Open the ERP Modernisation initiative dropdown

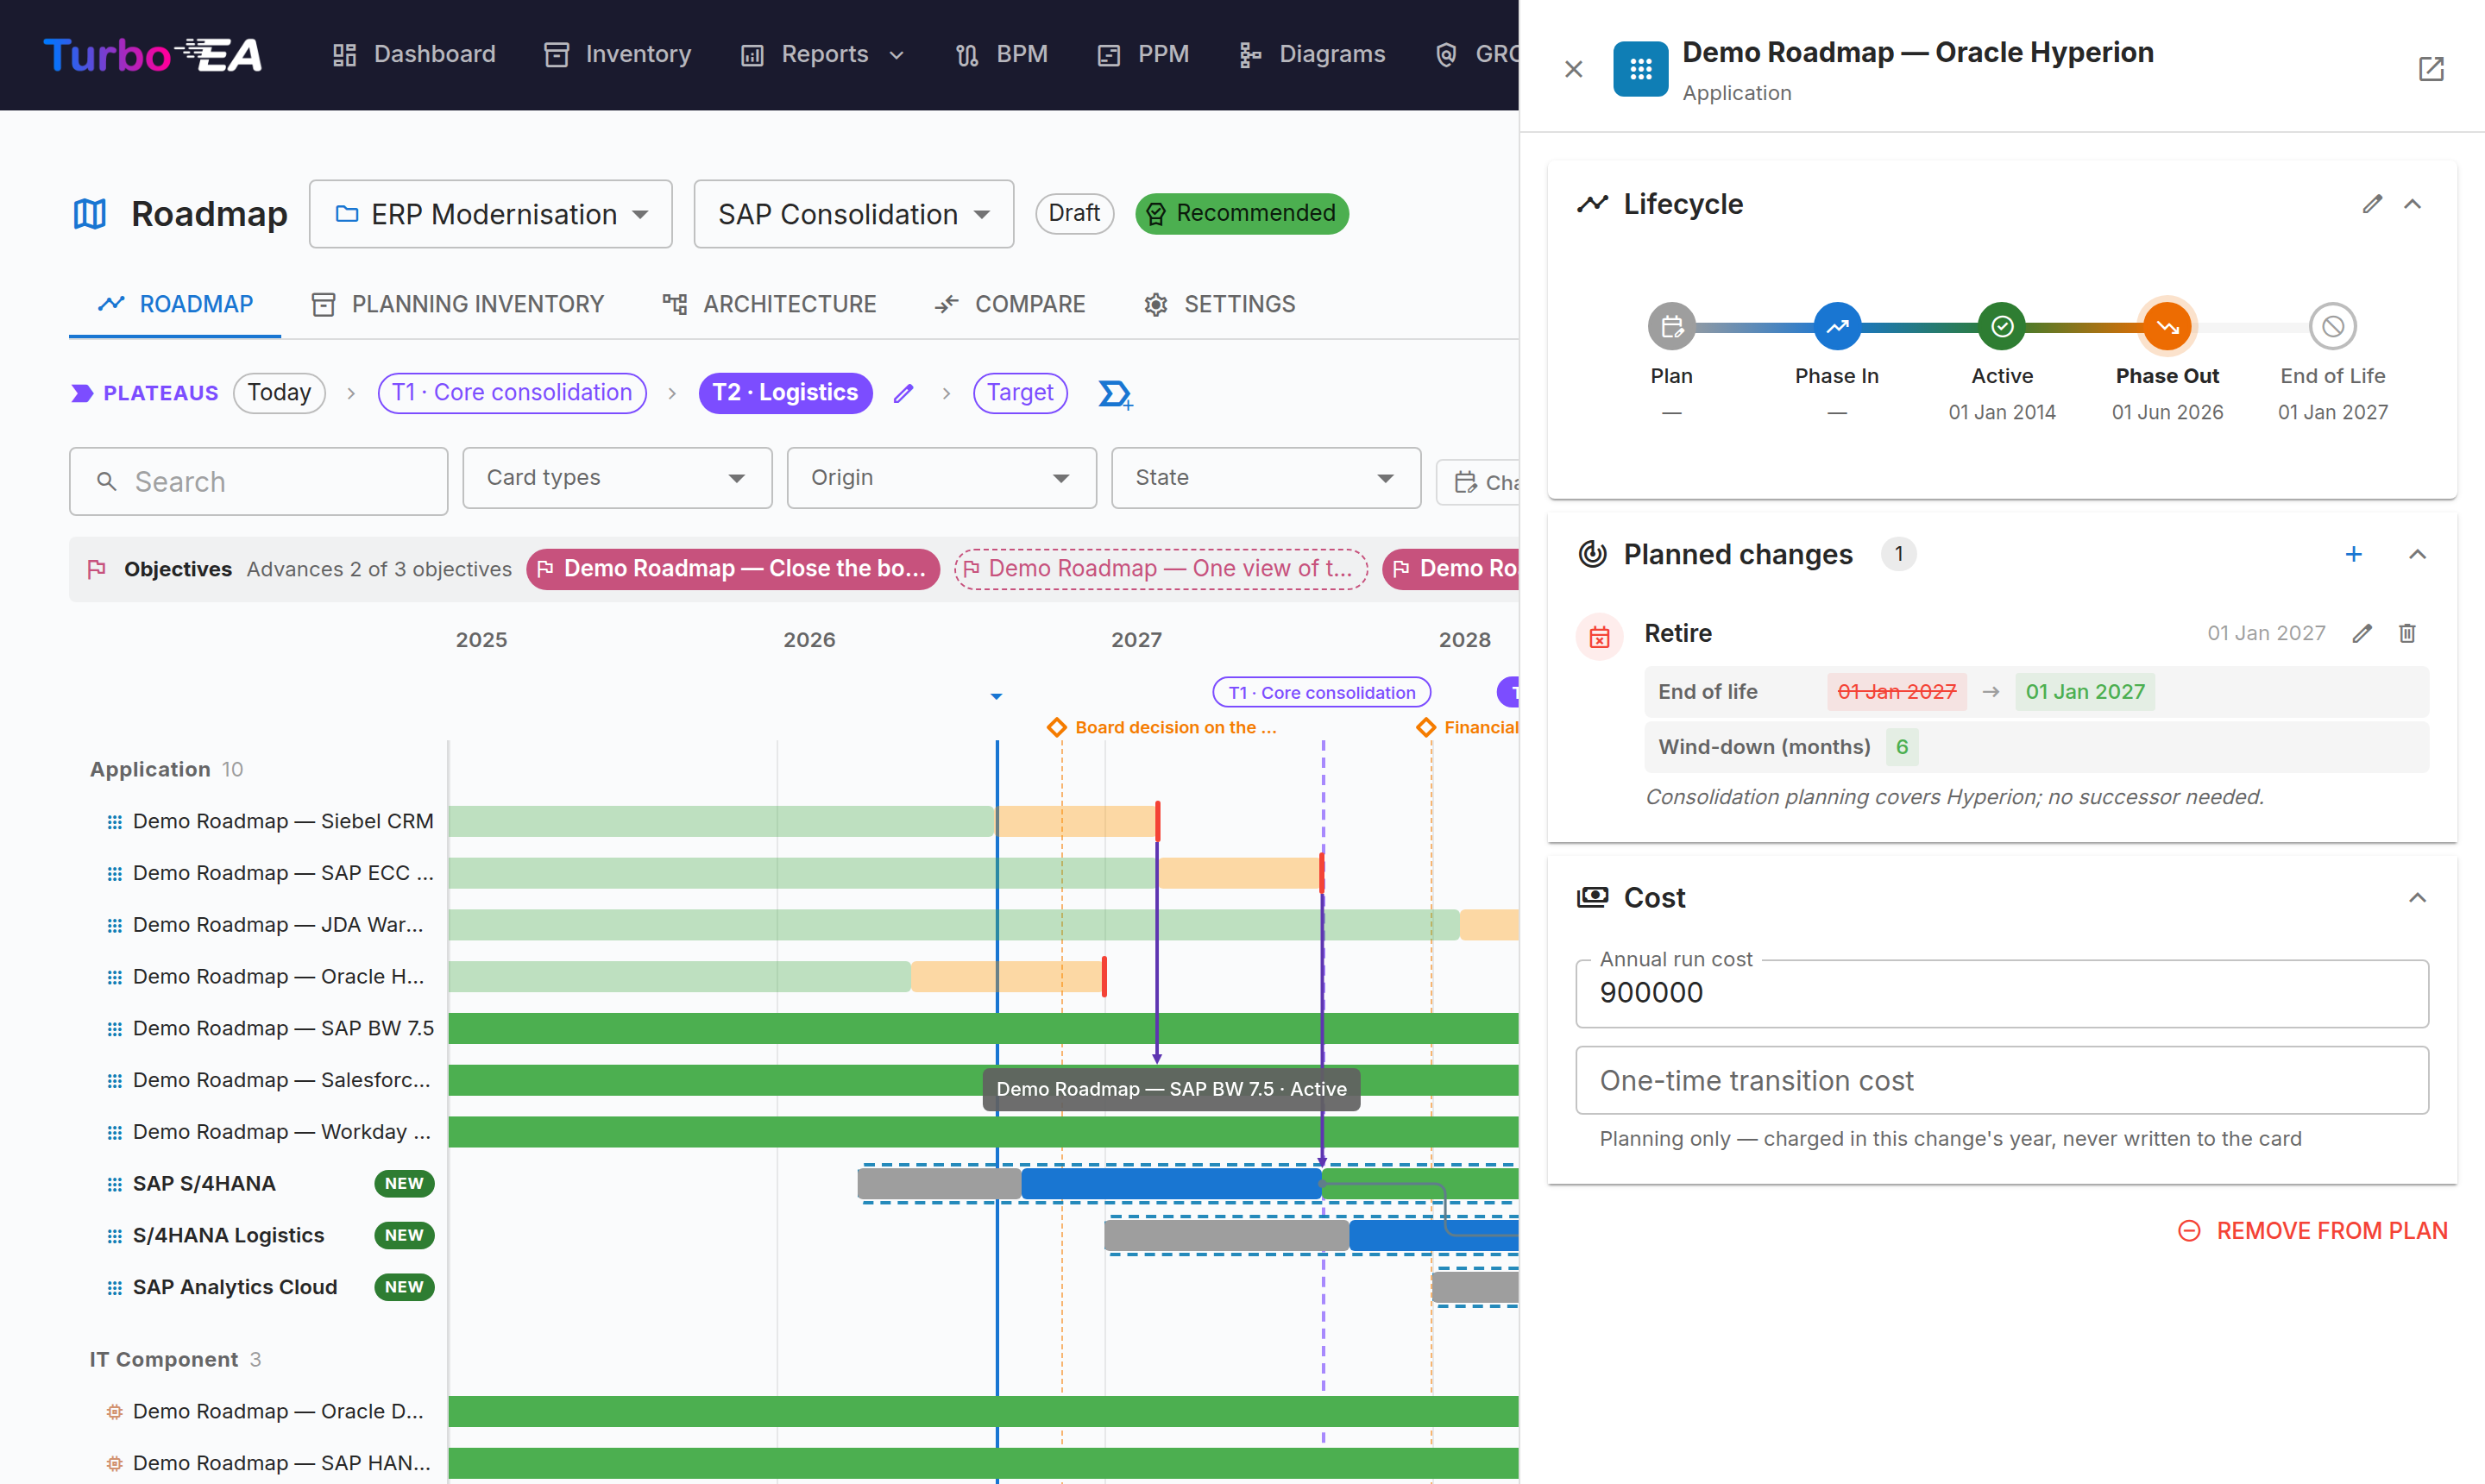coord(491,214)
